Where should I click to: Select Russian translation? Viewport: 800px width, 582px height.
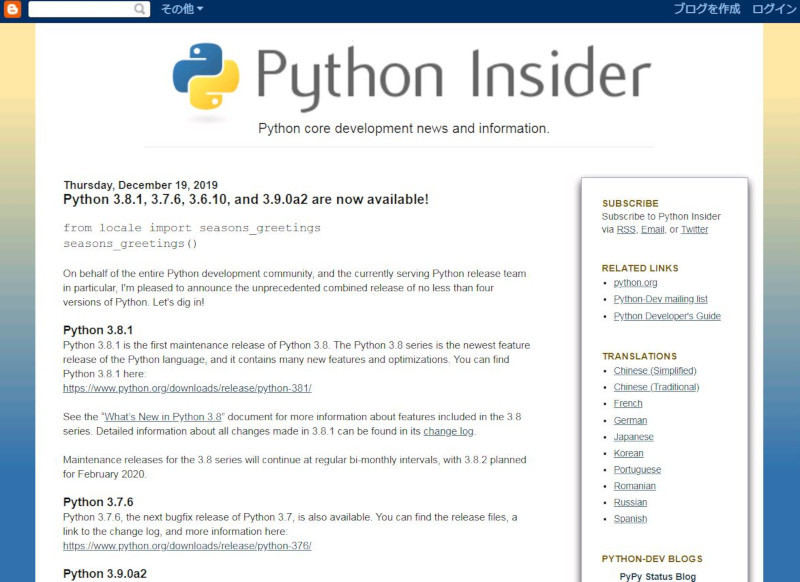(x=630, y=502)
